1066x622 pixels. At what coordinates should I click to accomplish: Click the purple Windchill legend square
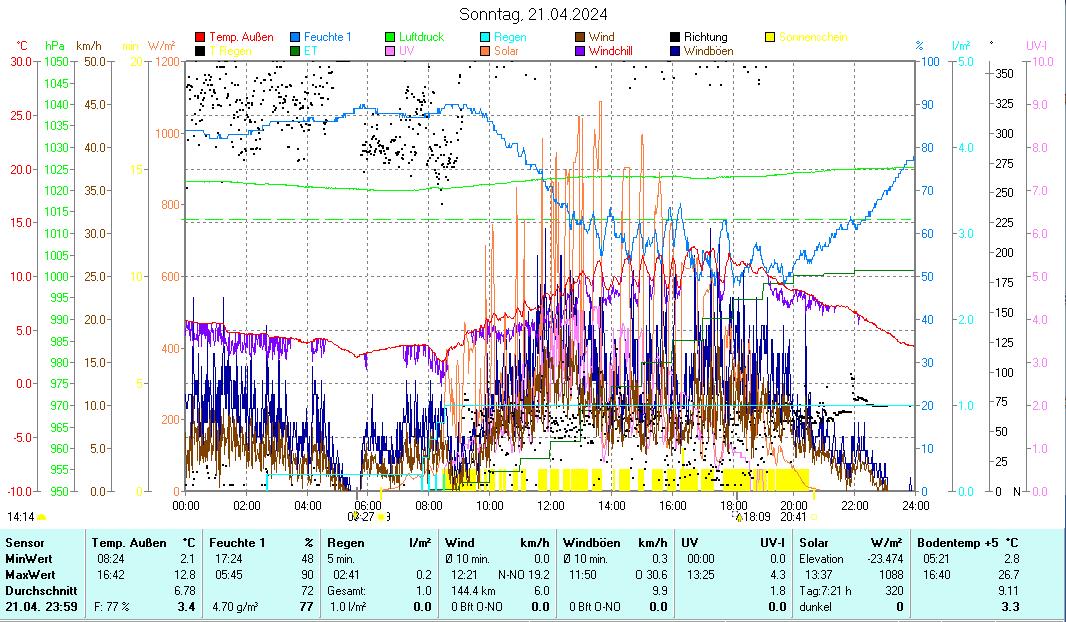point(580,51)
